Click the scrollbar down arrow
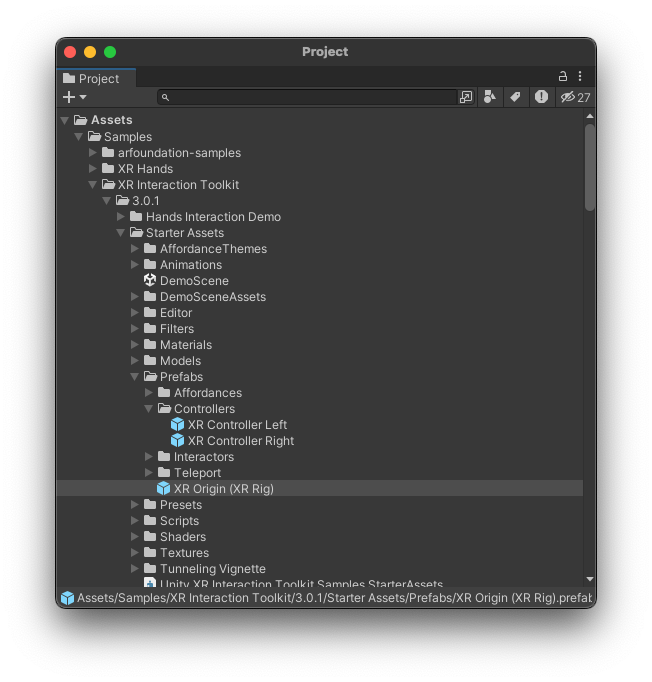The height and width of the screenshot is (682, 652). [590, 579]
